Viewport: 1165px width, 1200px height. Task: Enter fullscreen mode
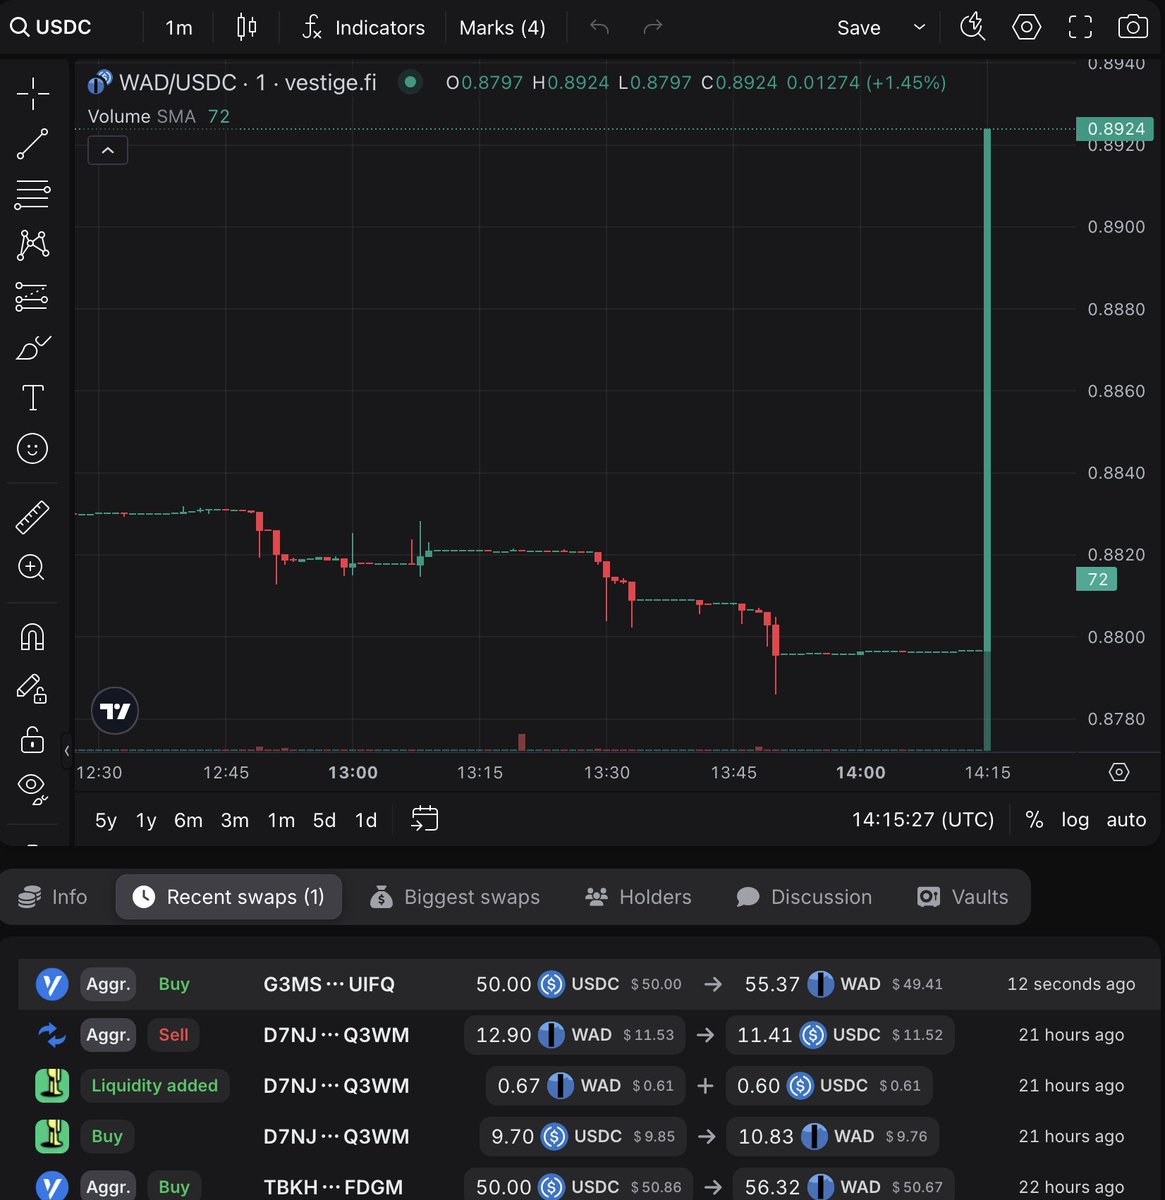point(1080,27)
